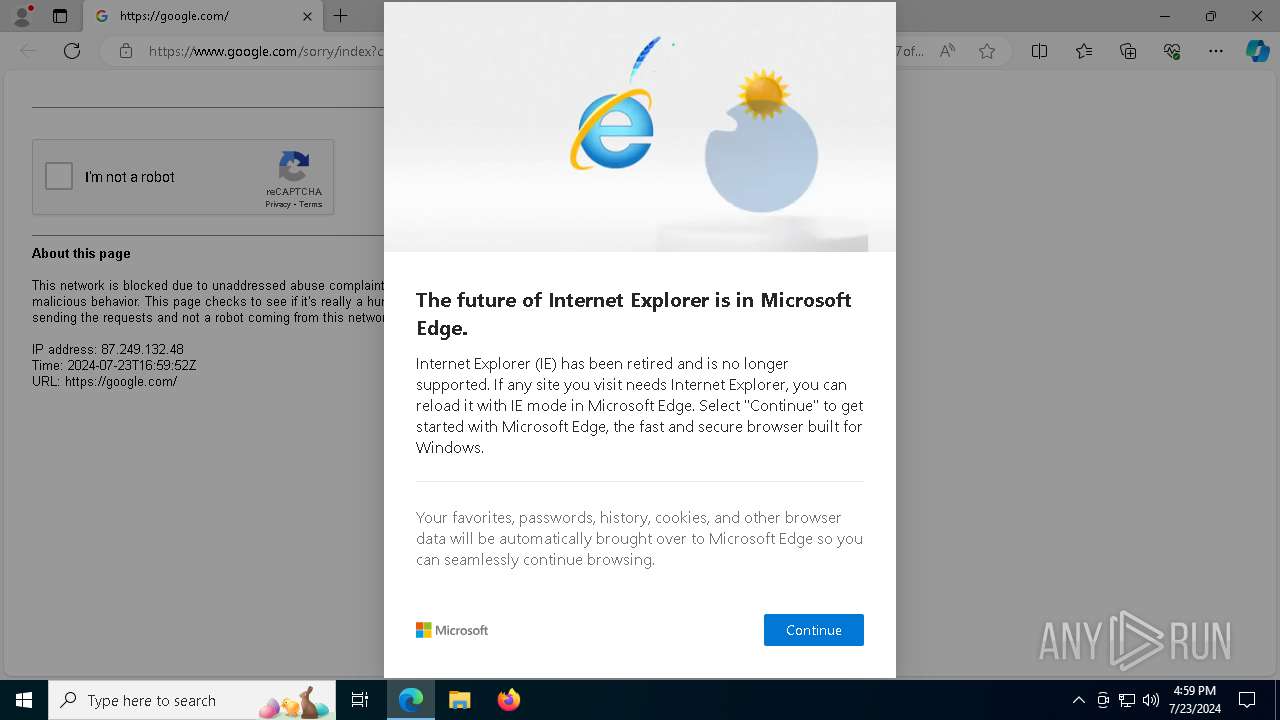This screenshot has width=1280, height=720.
Task: Click the reCAPTCHA logo
Action: (x=294, y=167)
